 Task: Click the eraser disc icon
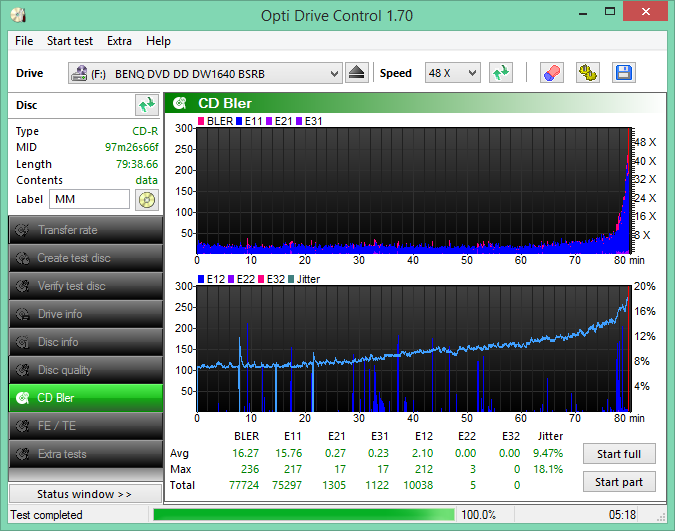(x=552, y=73)
